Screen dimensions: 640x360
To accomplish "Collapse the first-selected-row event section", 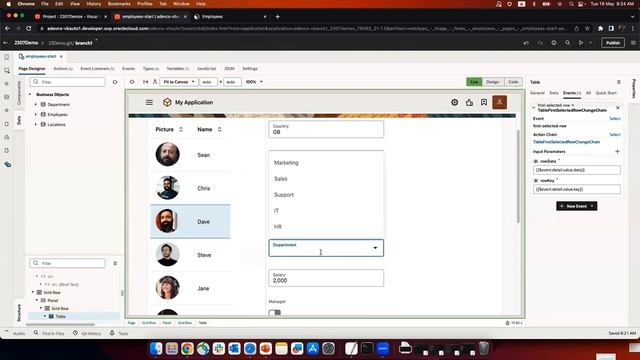I will [533, 108].
